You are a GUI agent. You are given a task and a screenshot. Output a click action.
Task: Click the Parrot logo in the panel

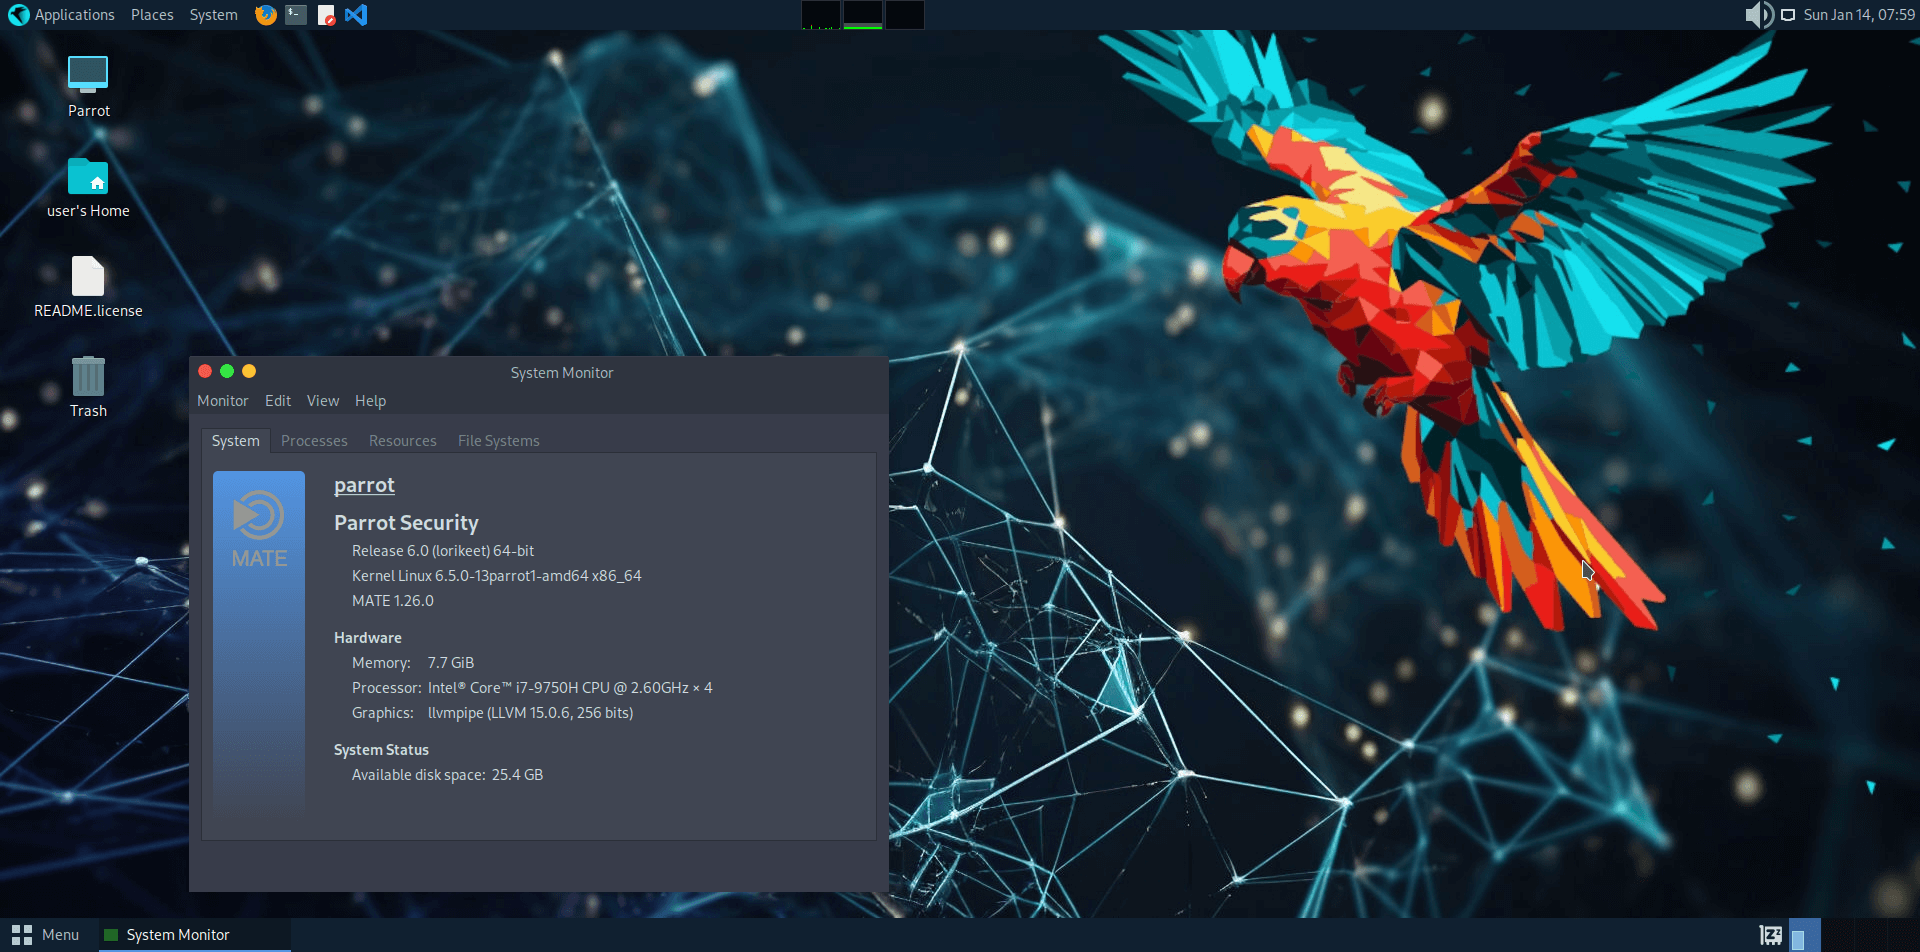point(17,15)
